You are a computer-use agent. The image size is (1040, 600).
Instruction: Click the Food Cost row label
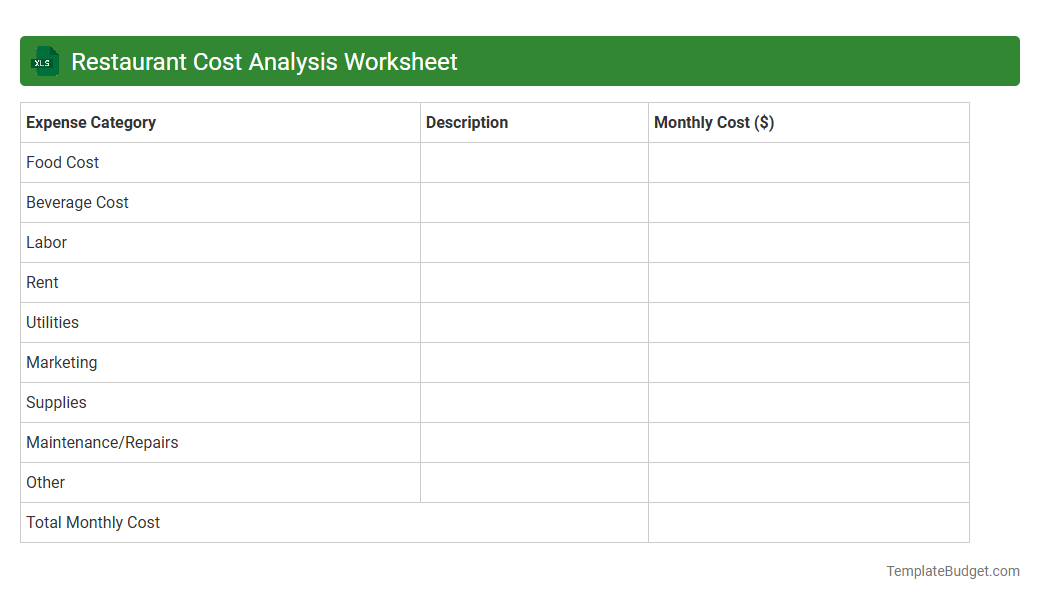click(x=62, y=162)
